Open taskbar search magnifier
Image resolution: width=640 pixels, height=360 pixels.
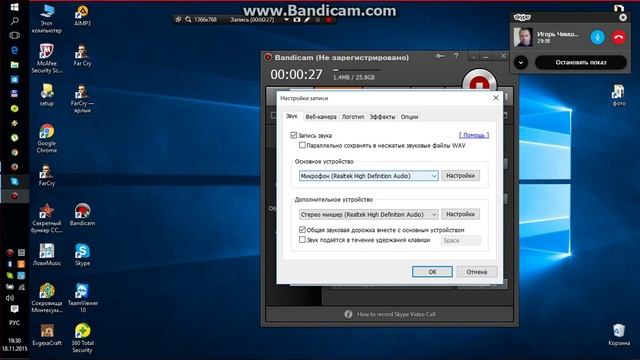pyautogui.click(x=14, y=21)
